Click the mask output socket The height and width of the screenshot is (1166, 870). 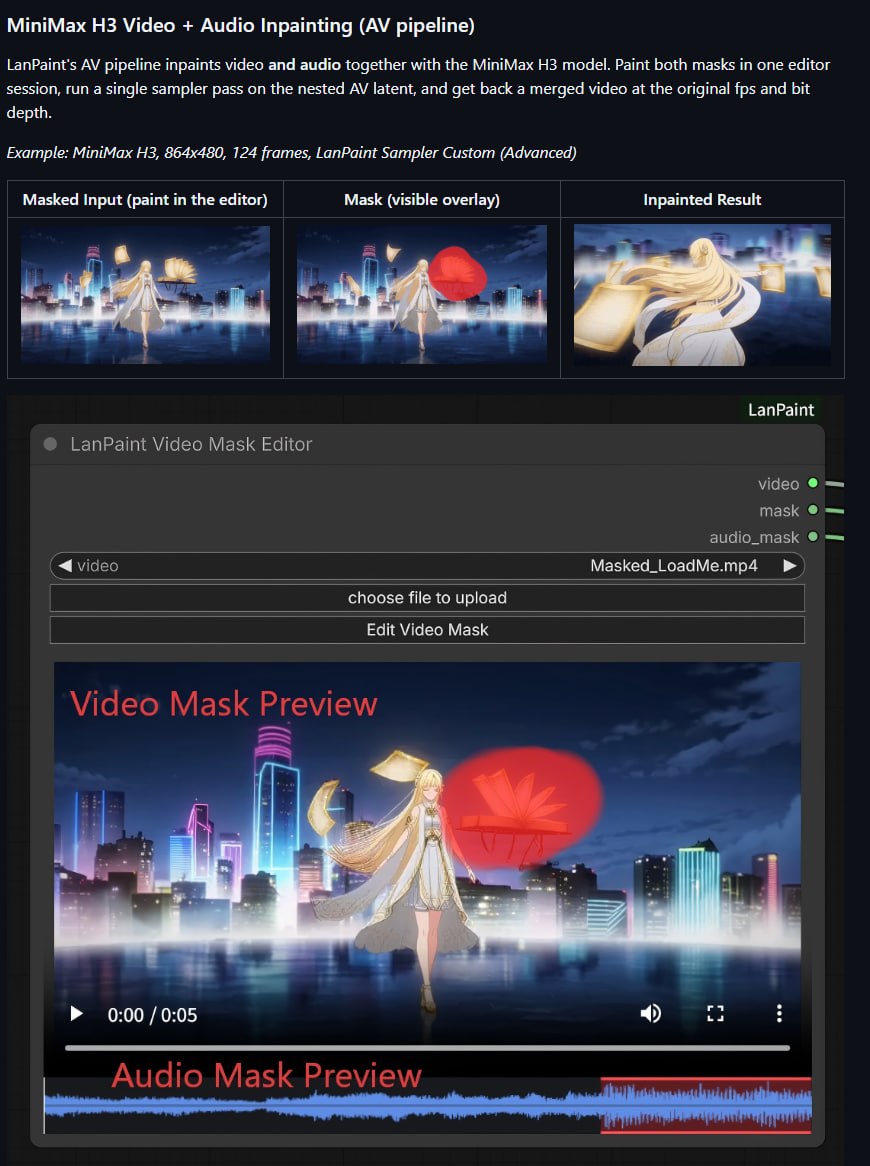[x=813, y=510]
